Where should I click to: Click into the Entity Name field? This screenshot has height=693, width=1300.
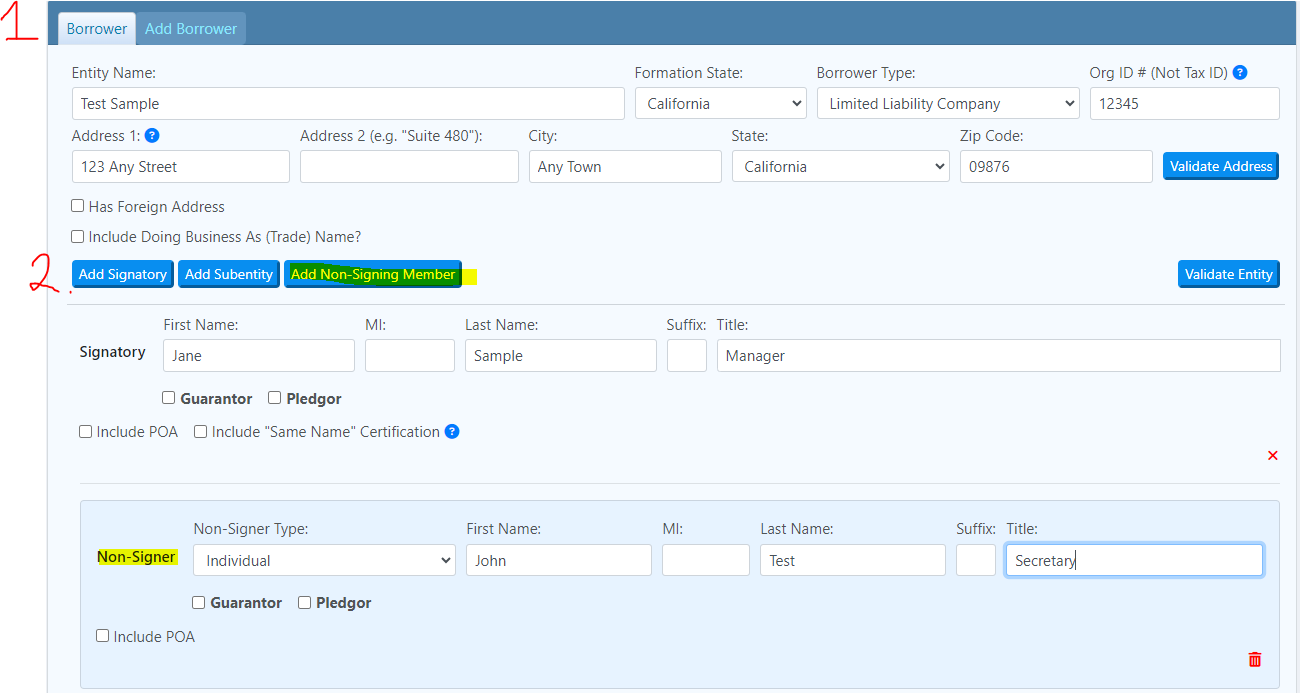[x=348, y=104]
